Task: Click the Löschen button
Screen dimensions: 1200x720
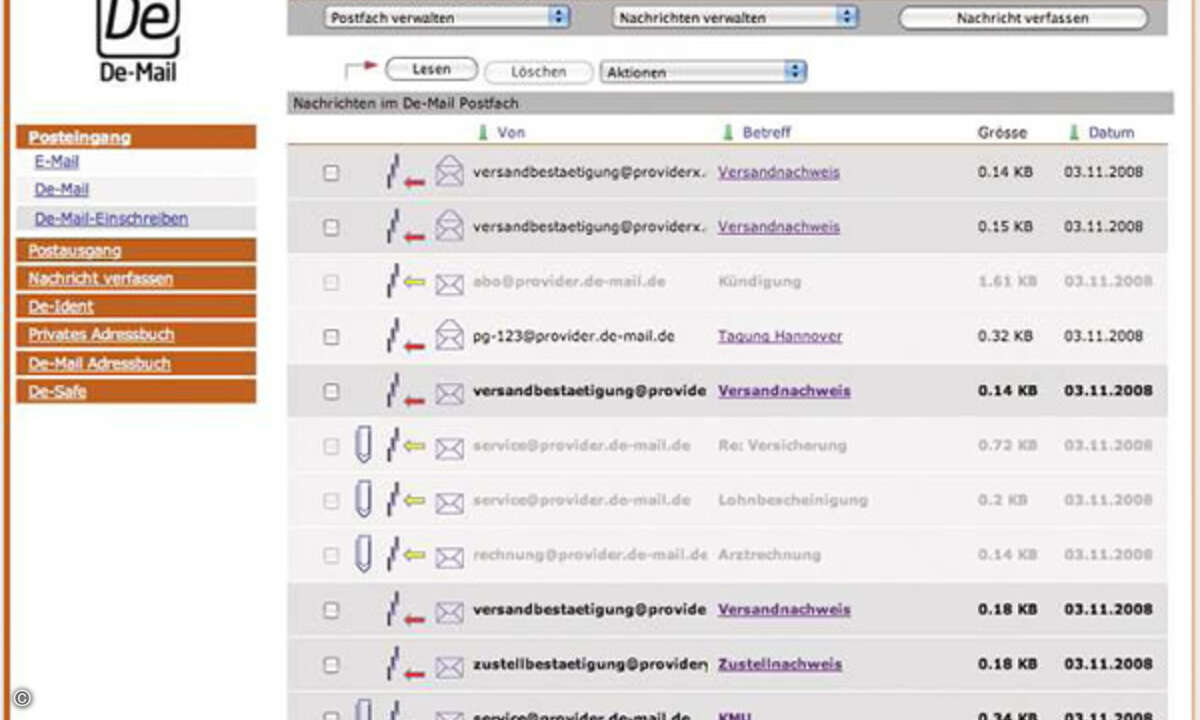Action: (x=538, y=72)
